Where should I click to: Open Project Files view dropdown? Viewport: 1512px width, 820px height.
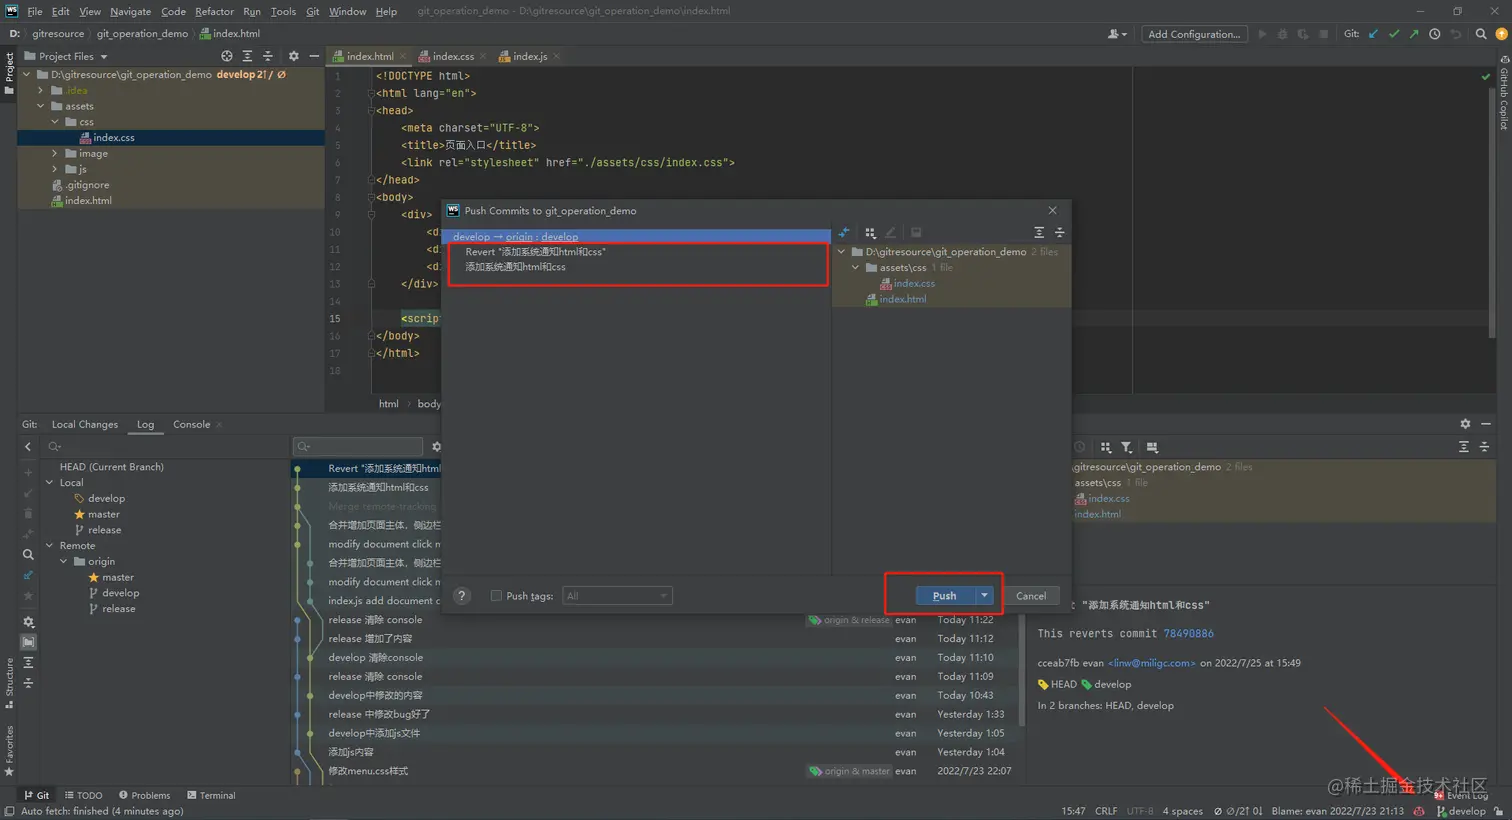pyautogui.click(x=67, y=56)
